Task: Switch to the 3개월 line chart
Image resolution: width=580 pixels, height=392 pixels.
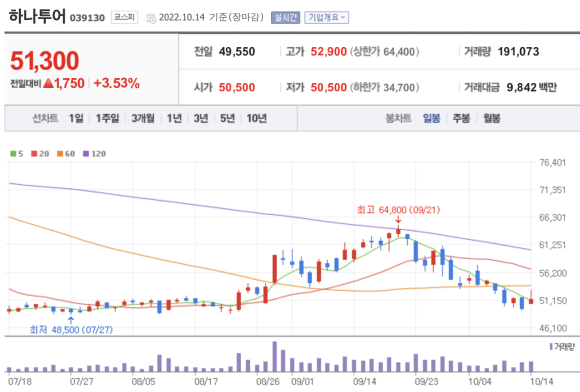Action: click(143, 118)
